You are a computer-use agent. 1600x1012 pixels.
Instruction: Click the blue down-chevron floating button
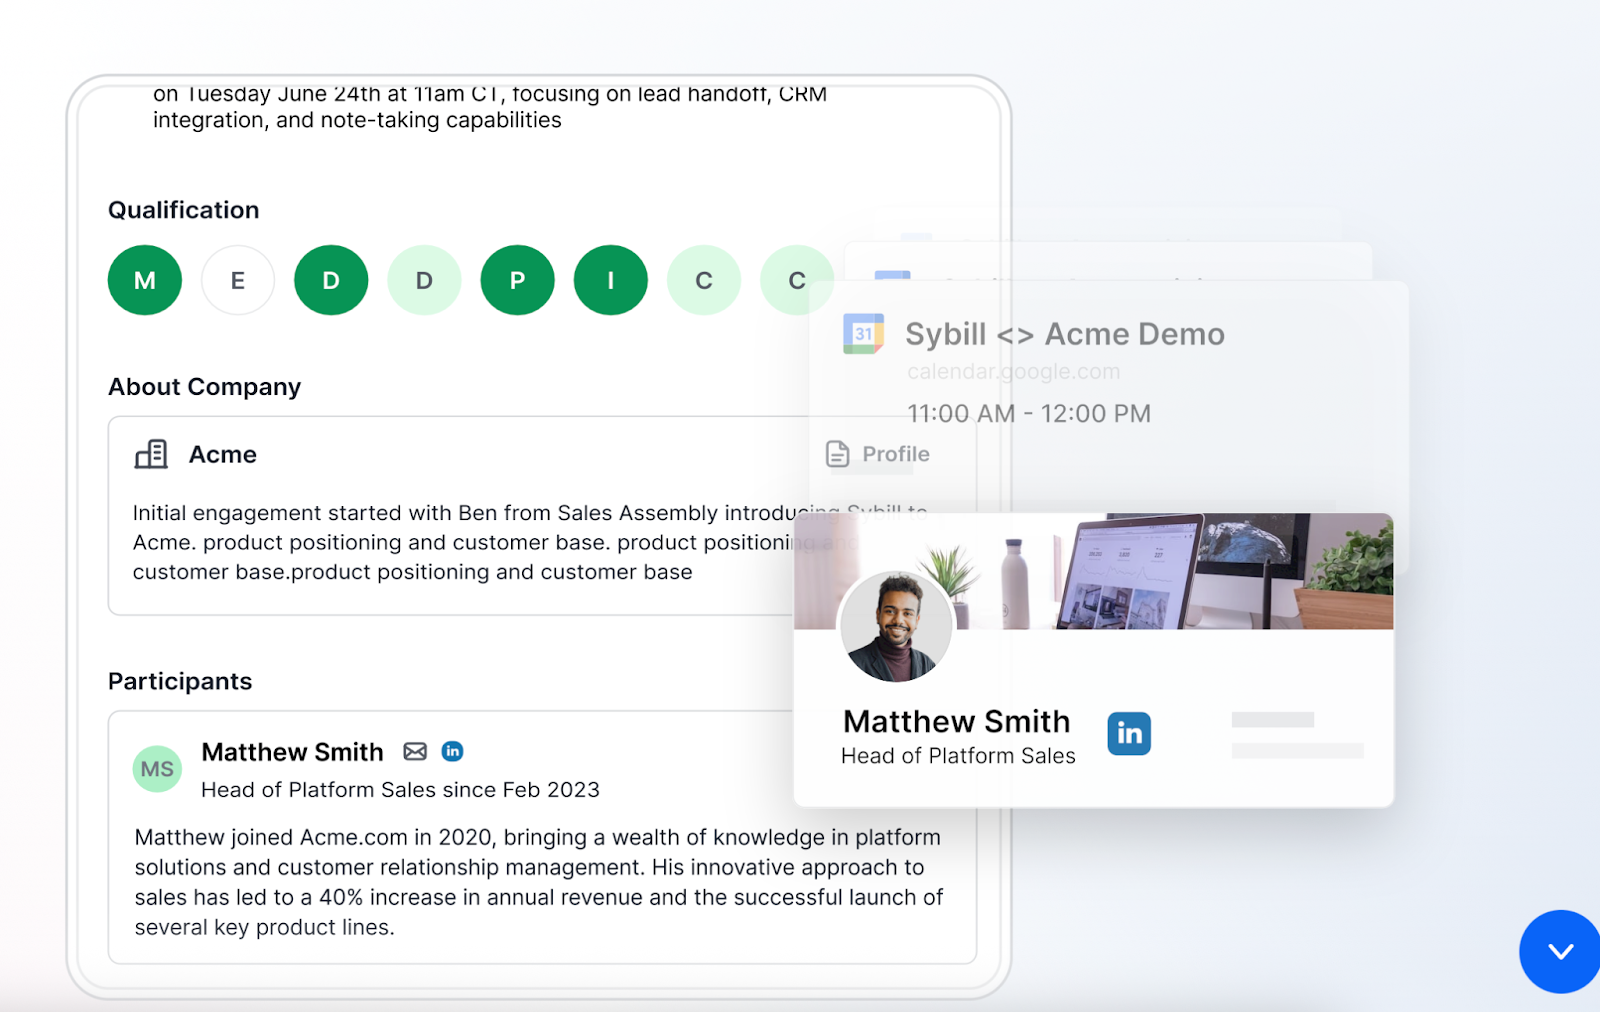point(1560,951)
